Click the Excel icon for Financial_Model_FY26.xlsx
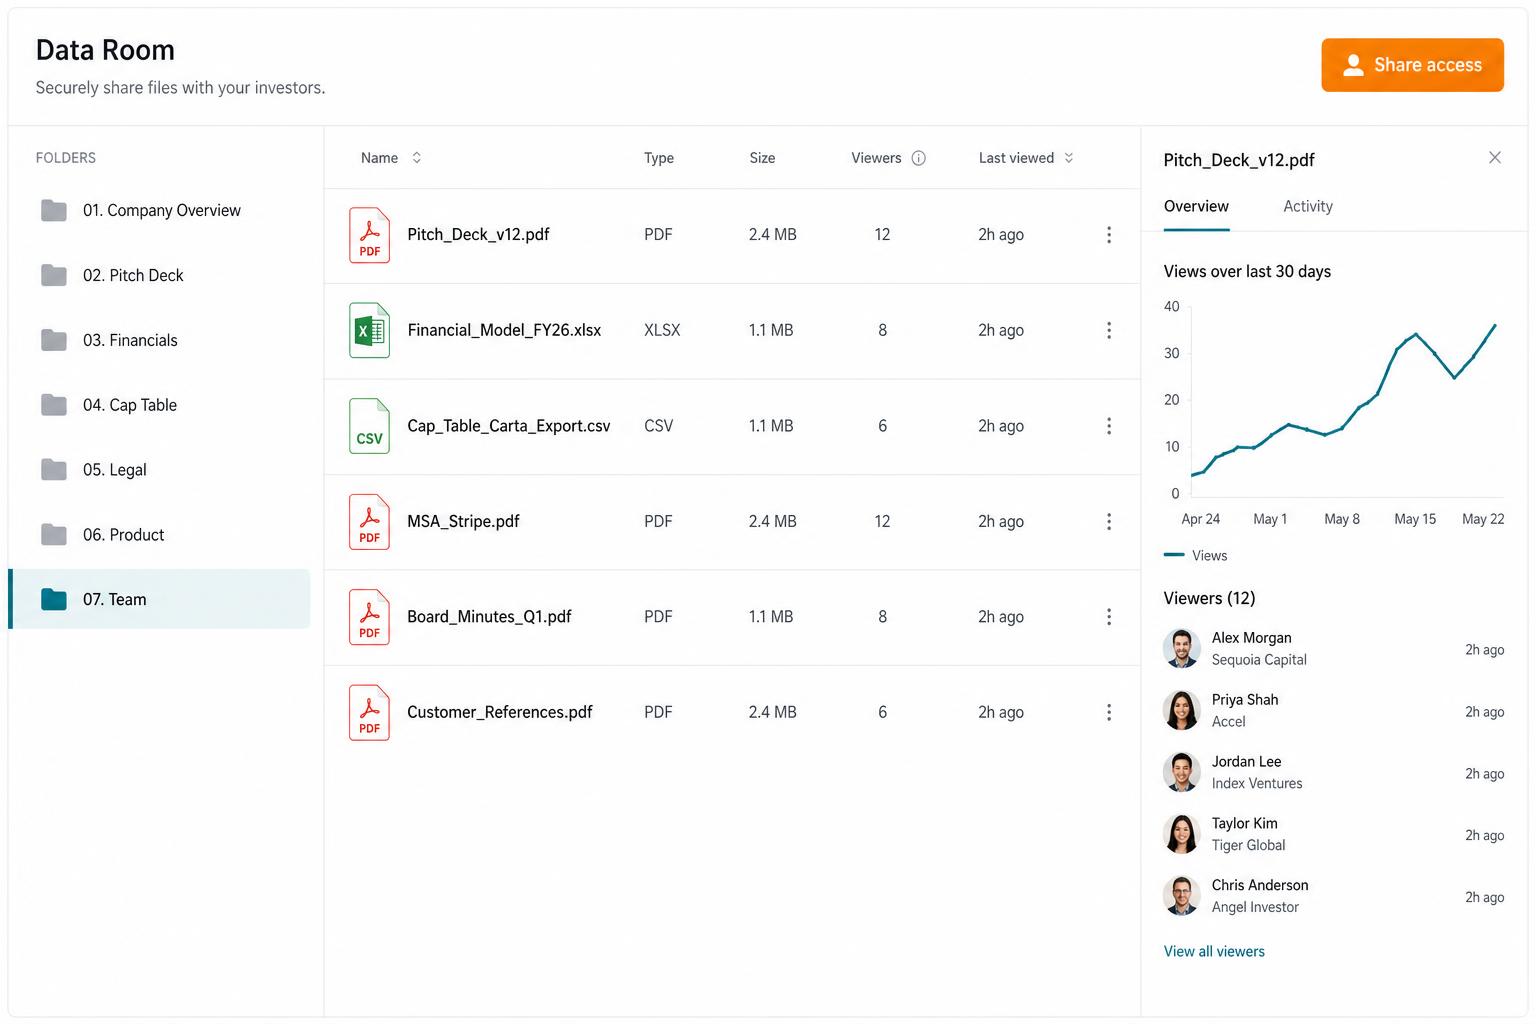 [369, 330]
